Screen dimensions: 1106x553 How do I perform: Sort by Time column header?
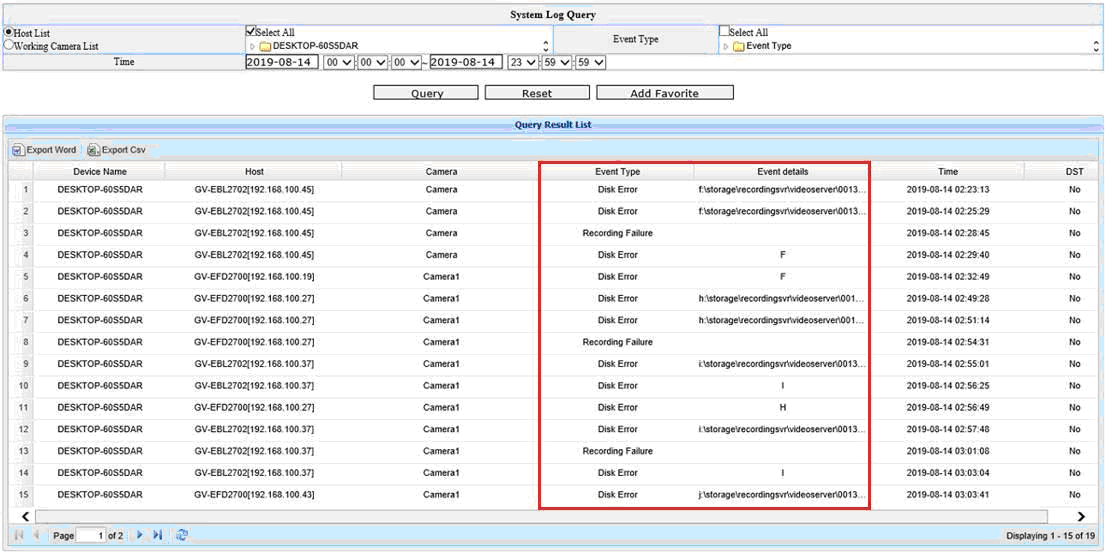click(x=948, y=171)
